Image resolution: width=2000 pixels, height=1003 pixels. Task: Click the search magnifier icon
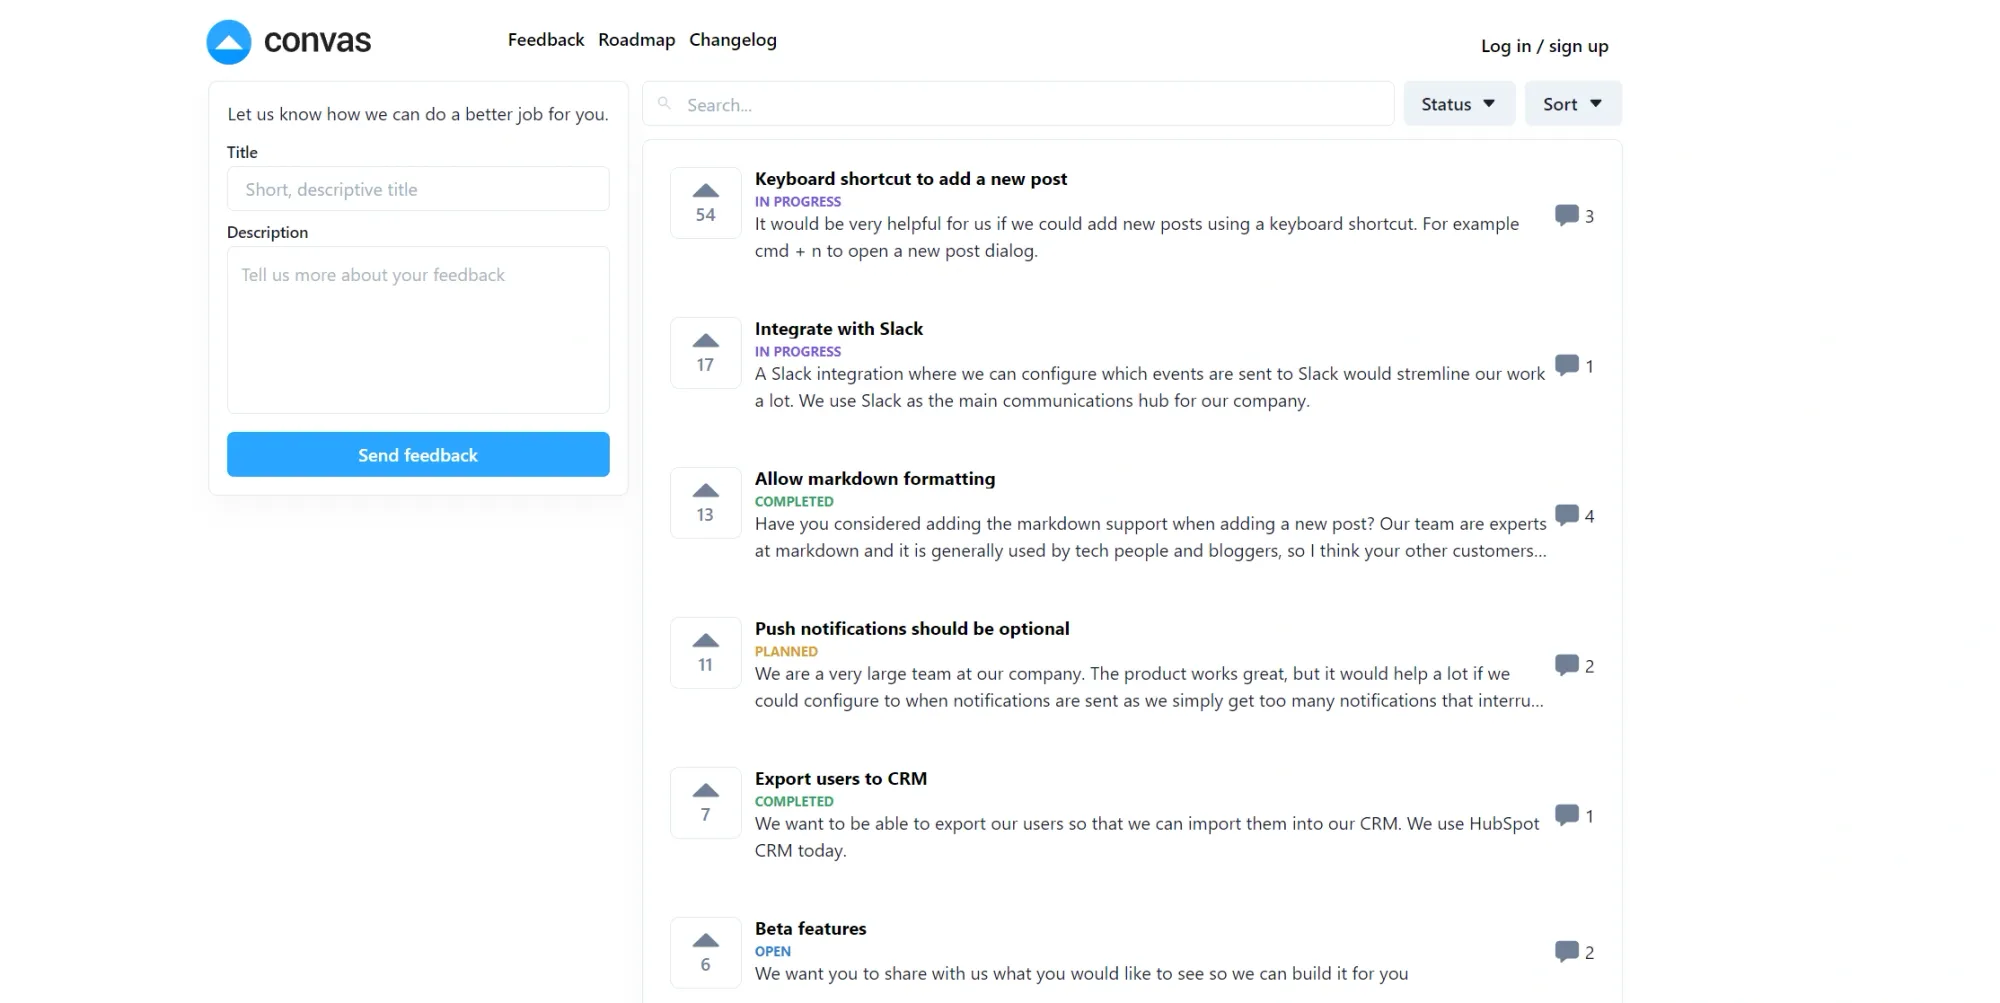click(x=664, y=103)
